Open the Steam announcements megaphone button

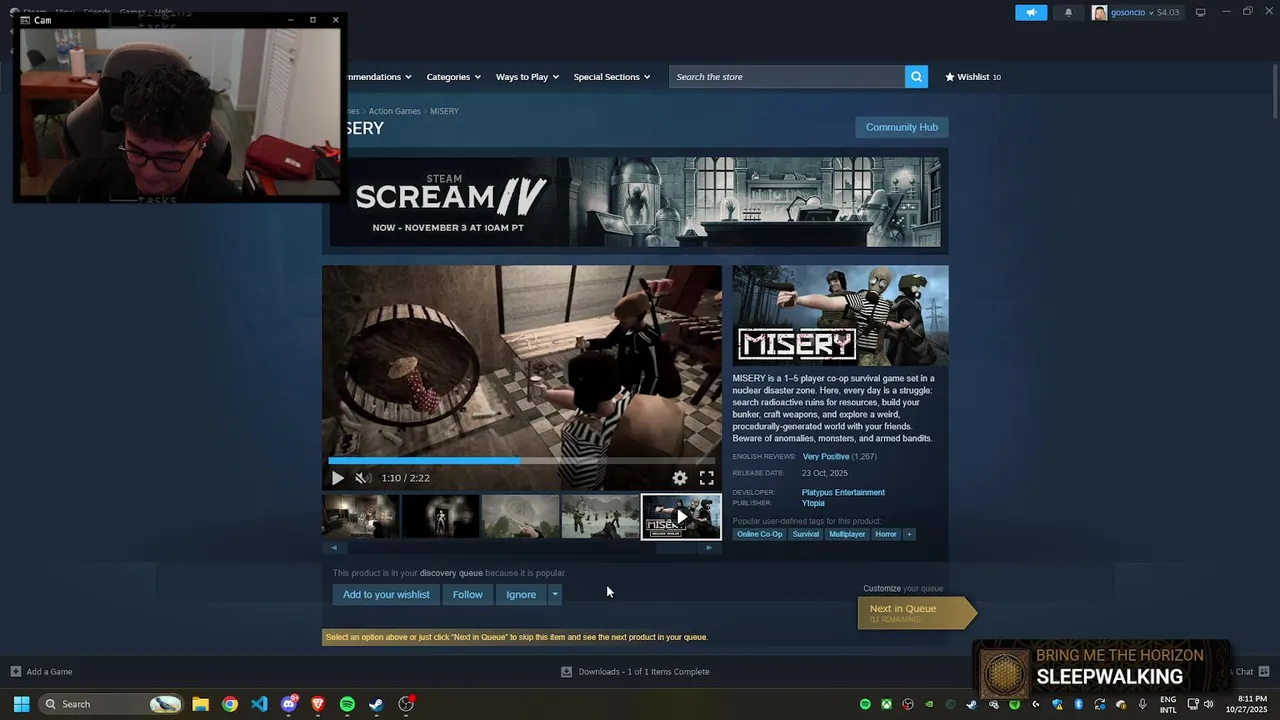pyautogui.click(x=1031, y=12)
